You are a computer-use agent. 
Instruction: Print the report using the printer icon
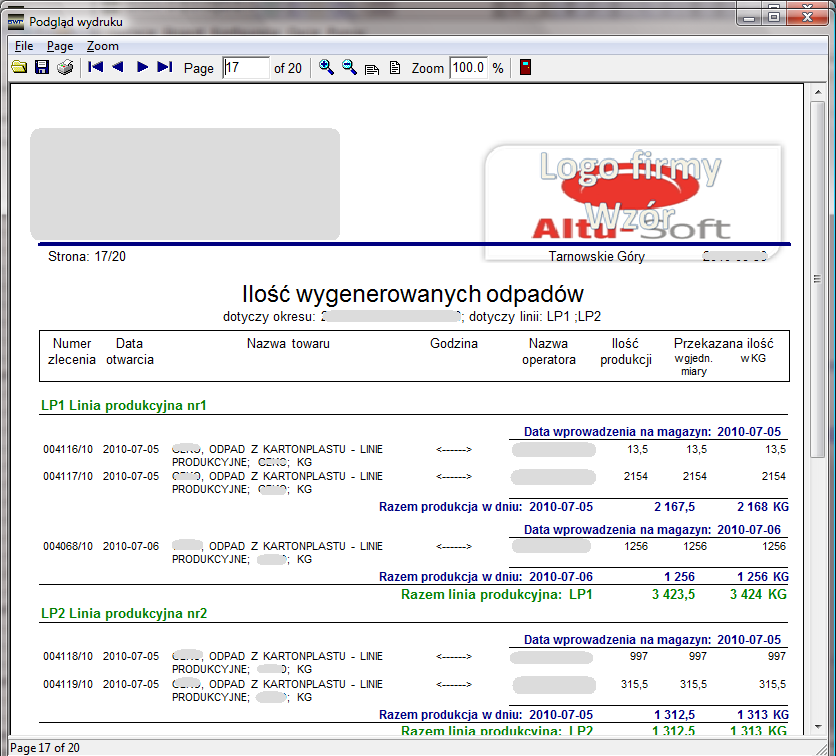tap(65, 68)
